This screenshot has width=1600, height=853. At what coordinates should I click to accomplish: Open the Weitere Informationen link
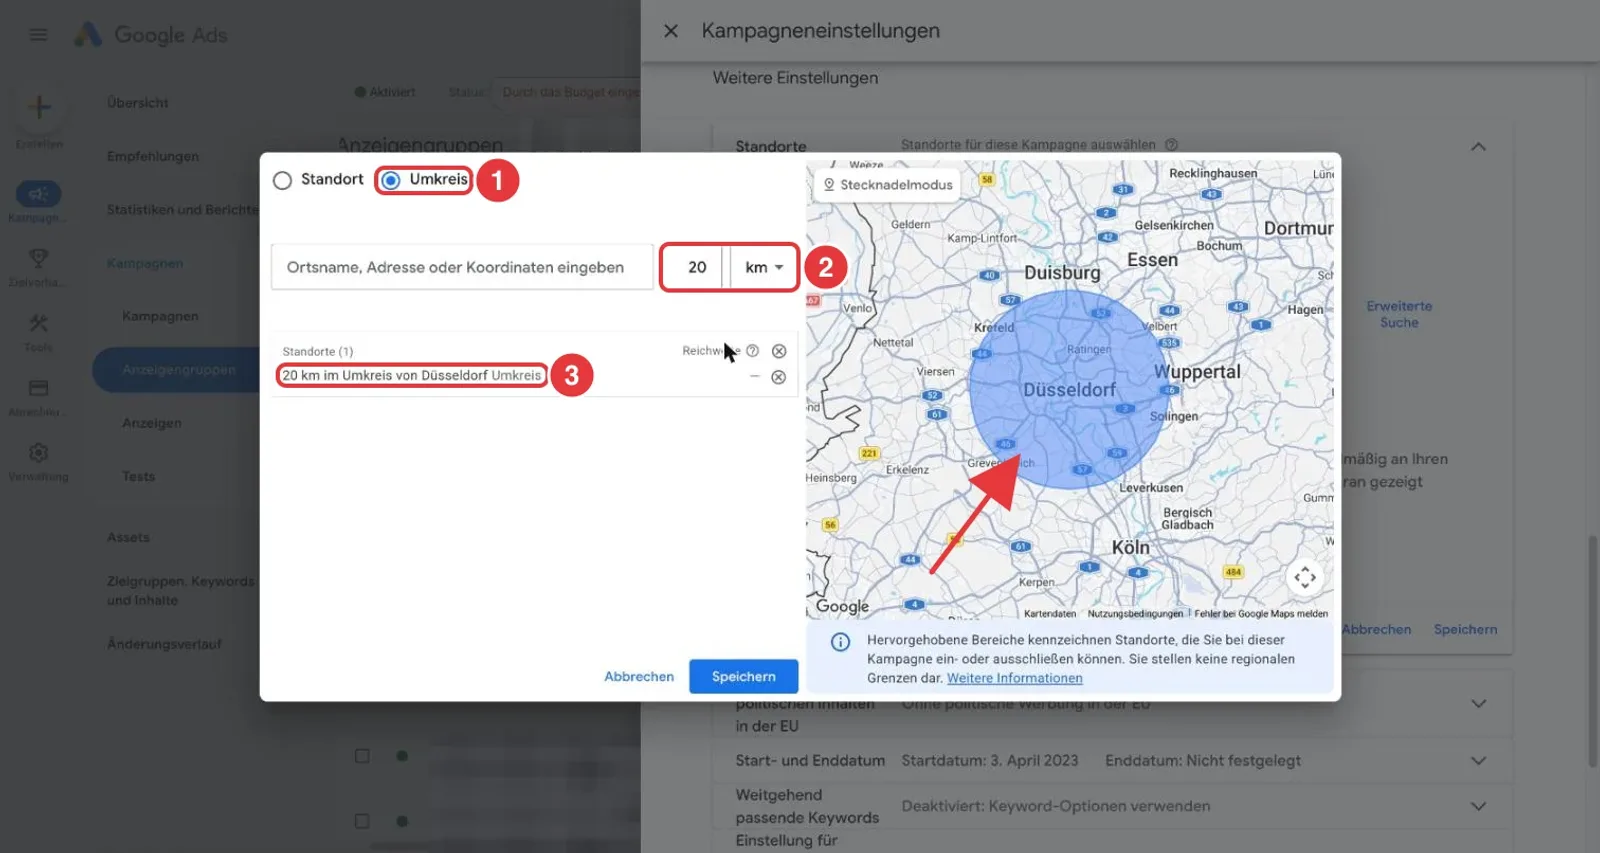point(1014,678)
